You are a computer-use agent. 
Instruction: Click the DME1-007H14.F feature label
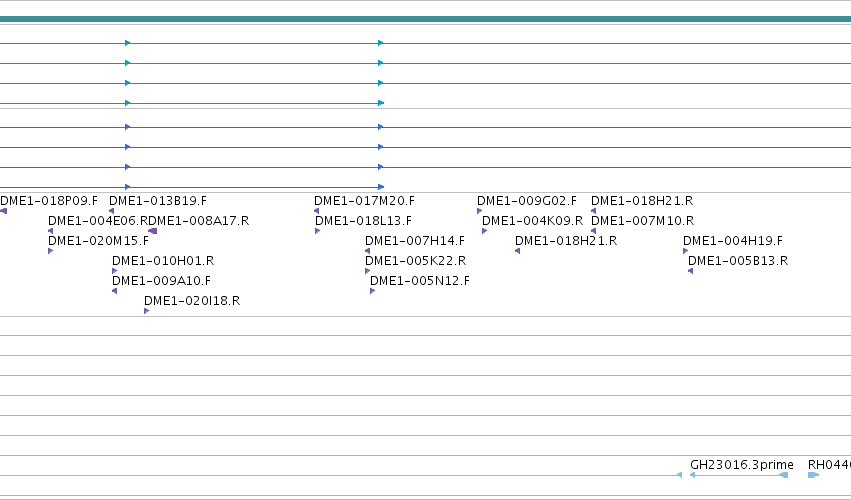point(415,241)
